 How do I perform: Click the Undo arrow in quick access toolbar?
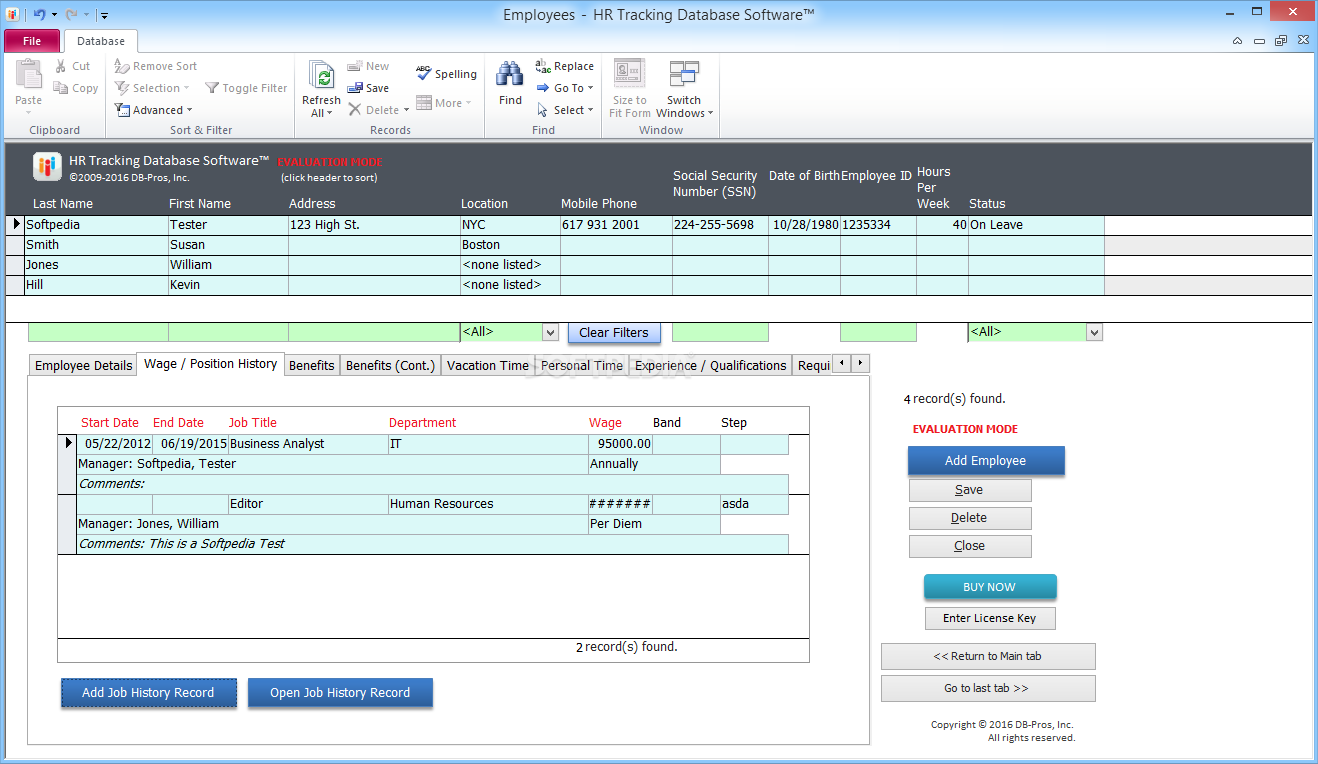click(x=38, y=14)
